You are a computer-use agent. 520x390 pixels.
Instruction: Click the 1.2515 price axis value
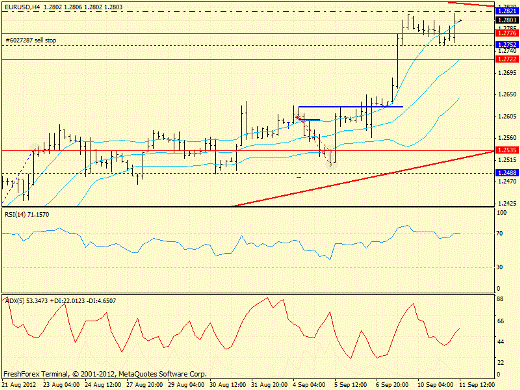tap(507, 160)
